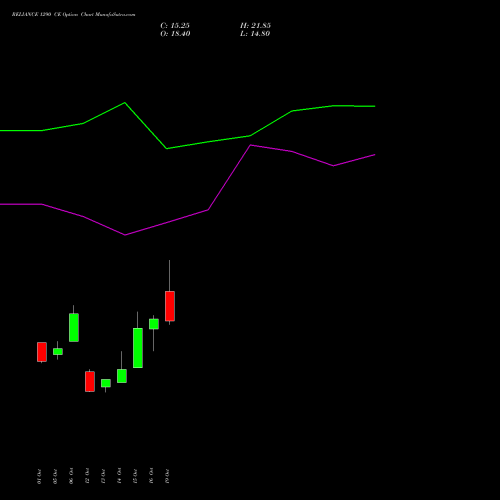The height and width of the screenshot is (500, 500).
Task: Select the 15 Oct date label
Action: [x=135, y=476]
